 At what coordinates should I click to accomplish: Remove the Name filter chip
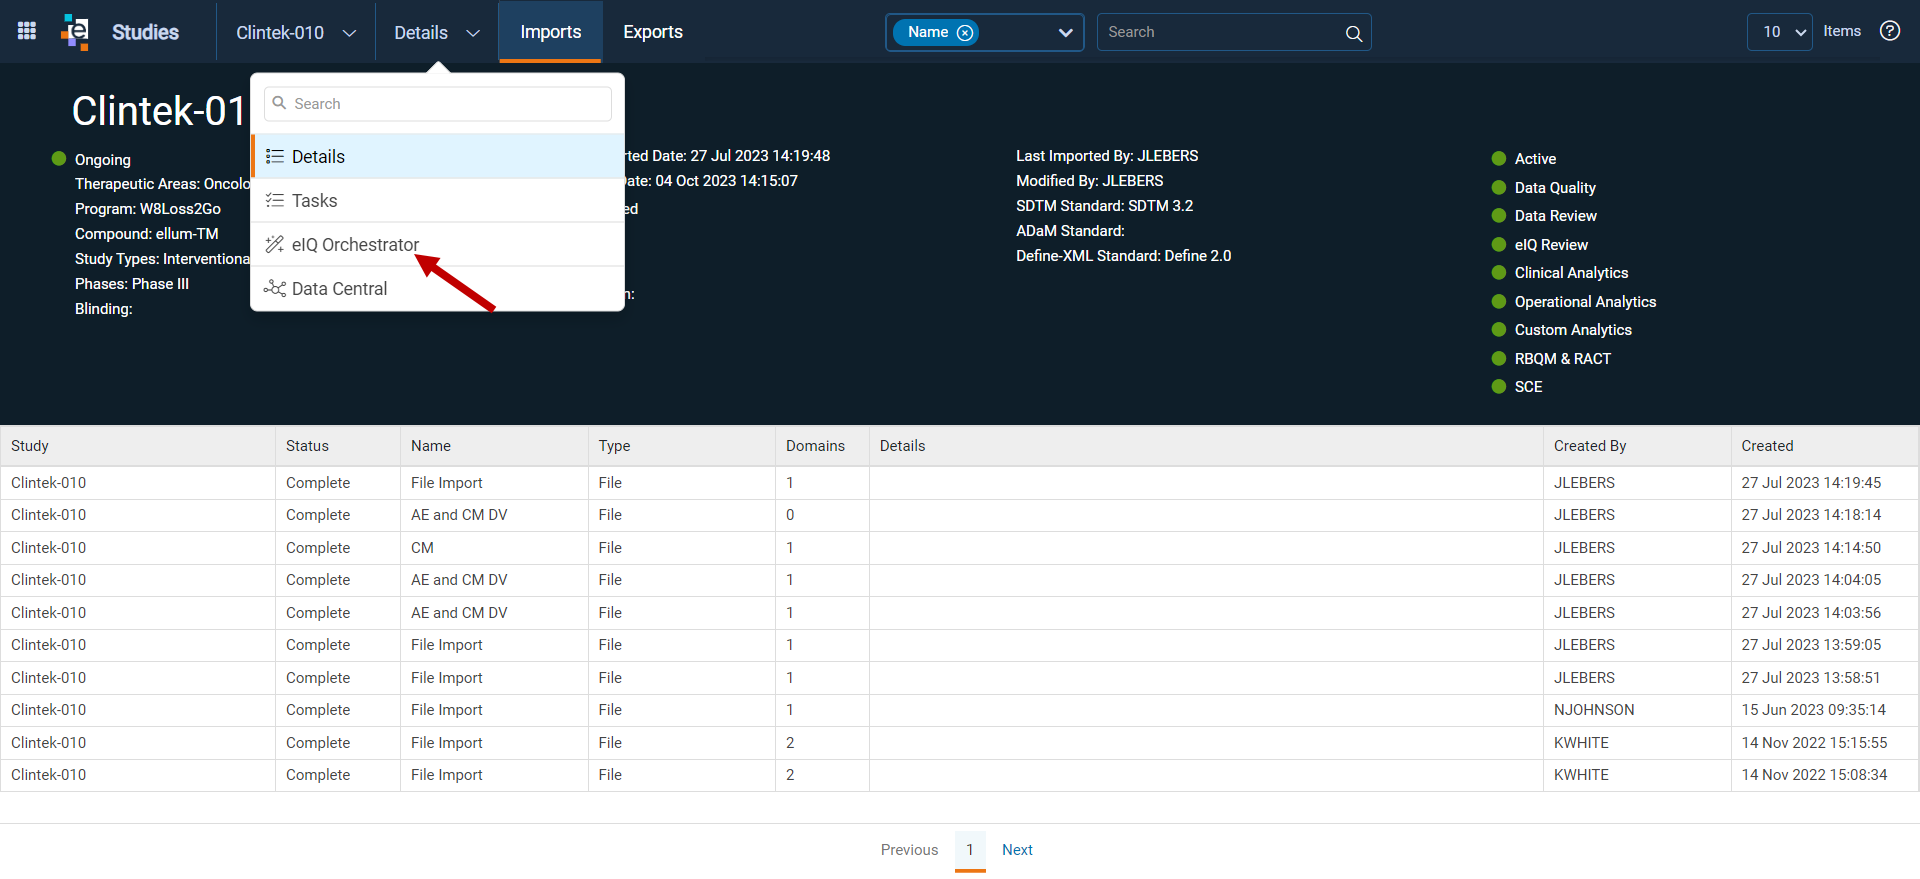point(965,33)
